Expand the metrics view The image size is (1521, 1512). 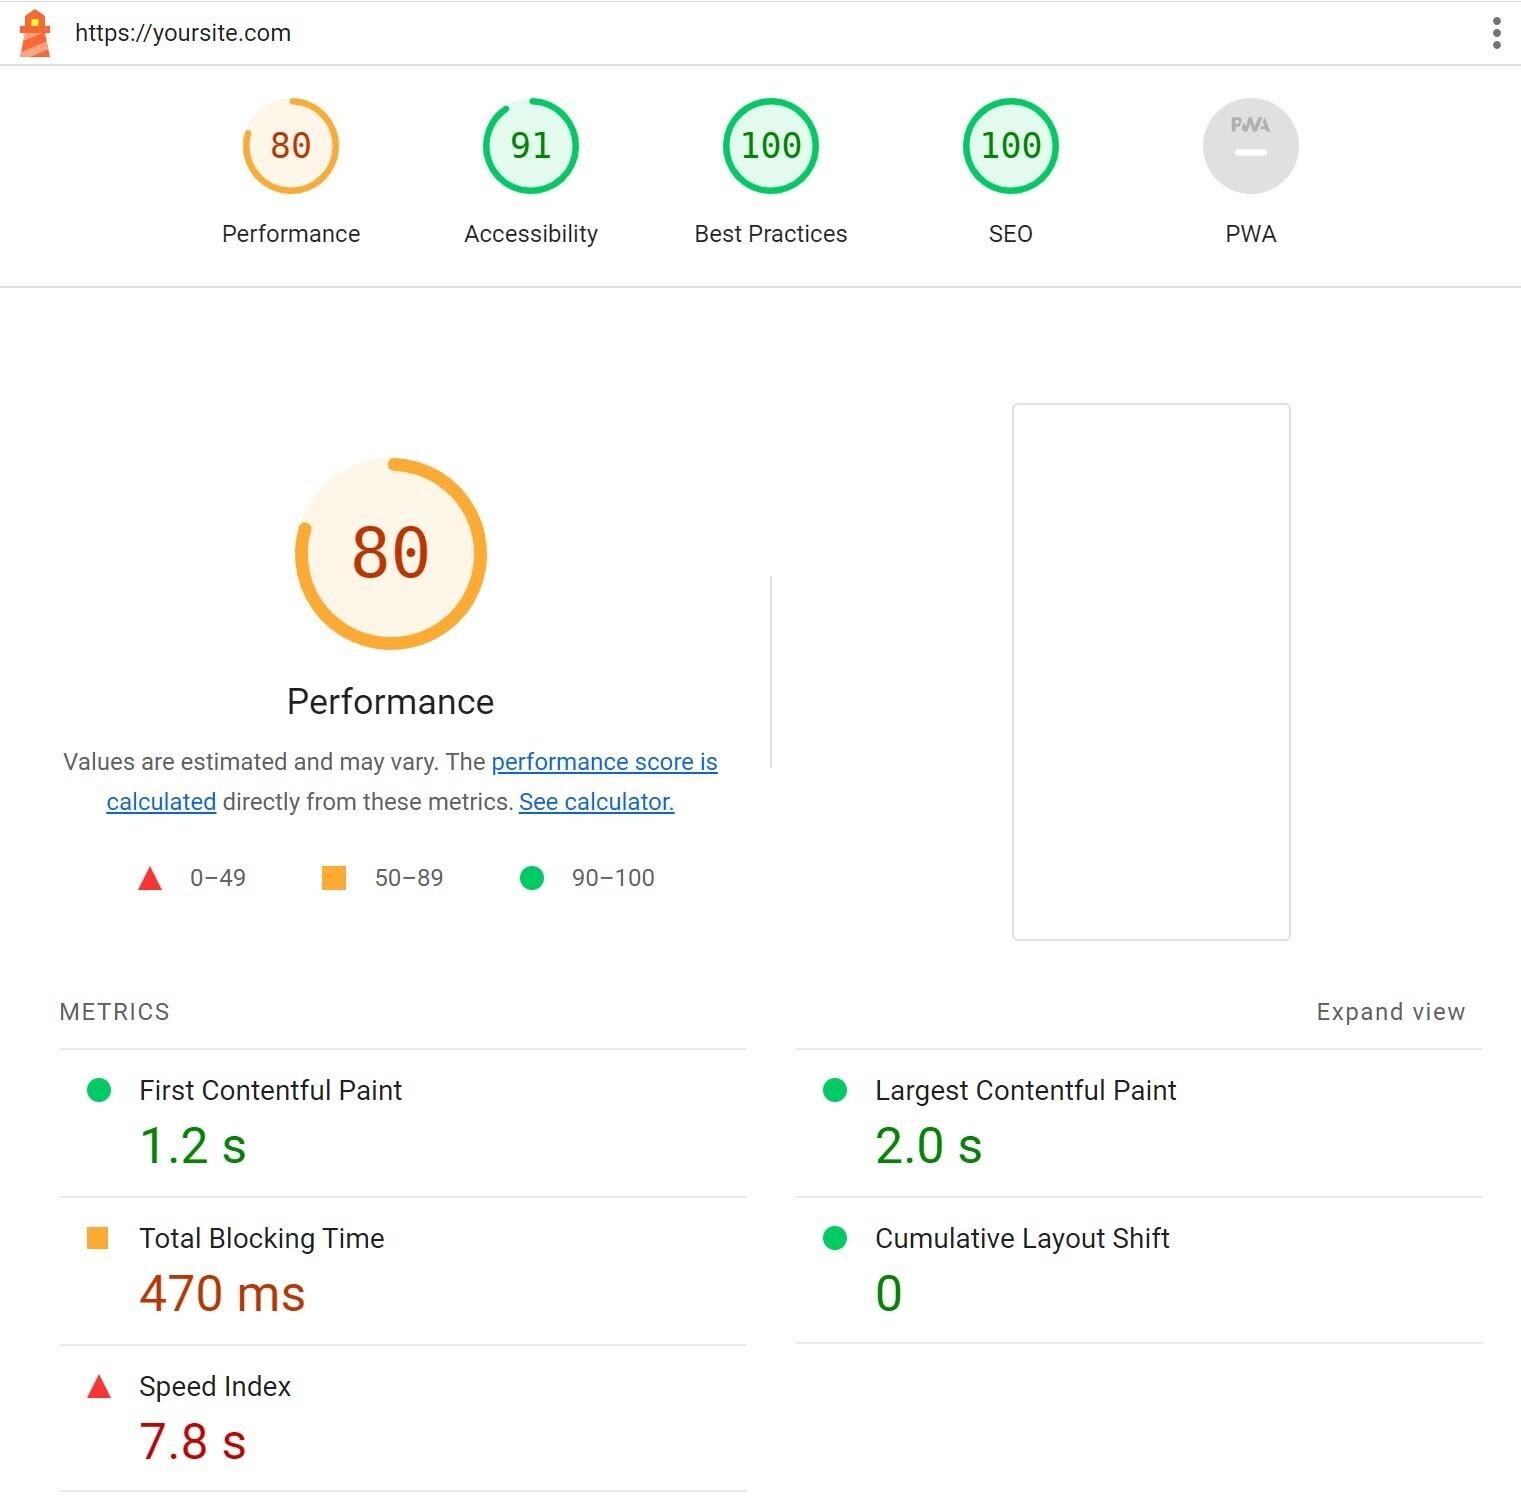tap(1390, 1012)
